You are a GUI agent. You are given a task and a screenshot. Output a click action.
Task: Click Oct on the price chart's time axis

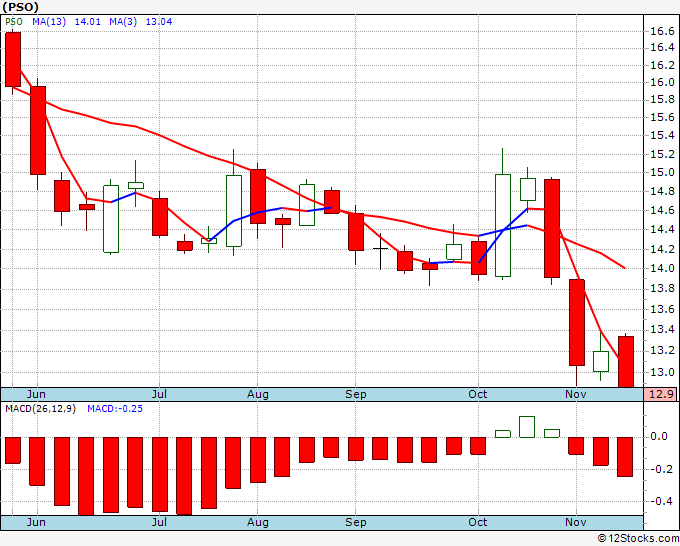[478, 394]
